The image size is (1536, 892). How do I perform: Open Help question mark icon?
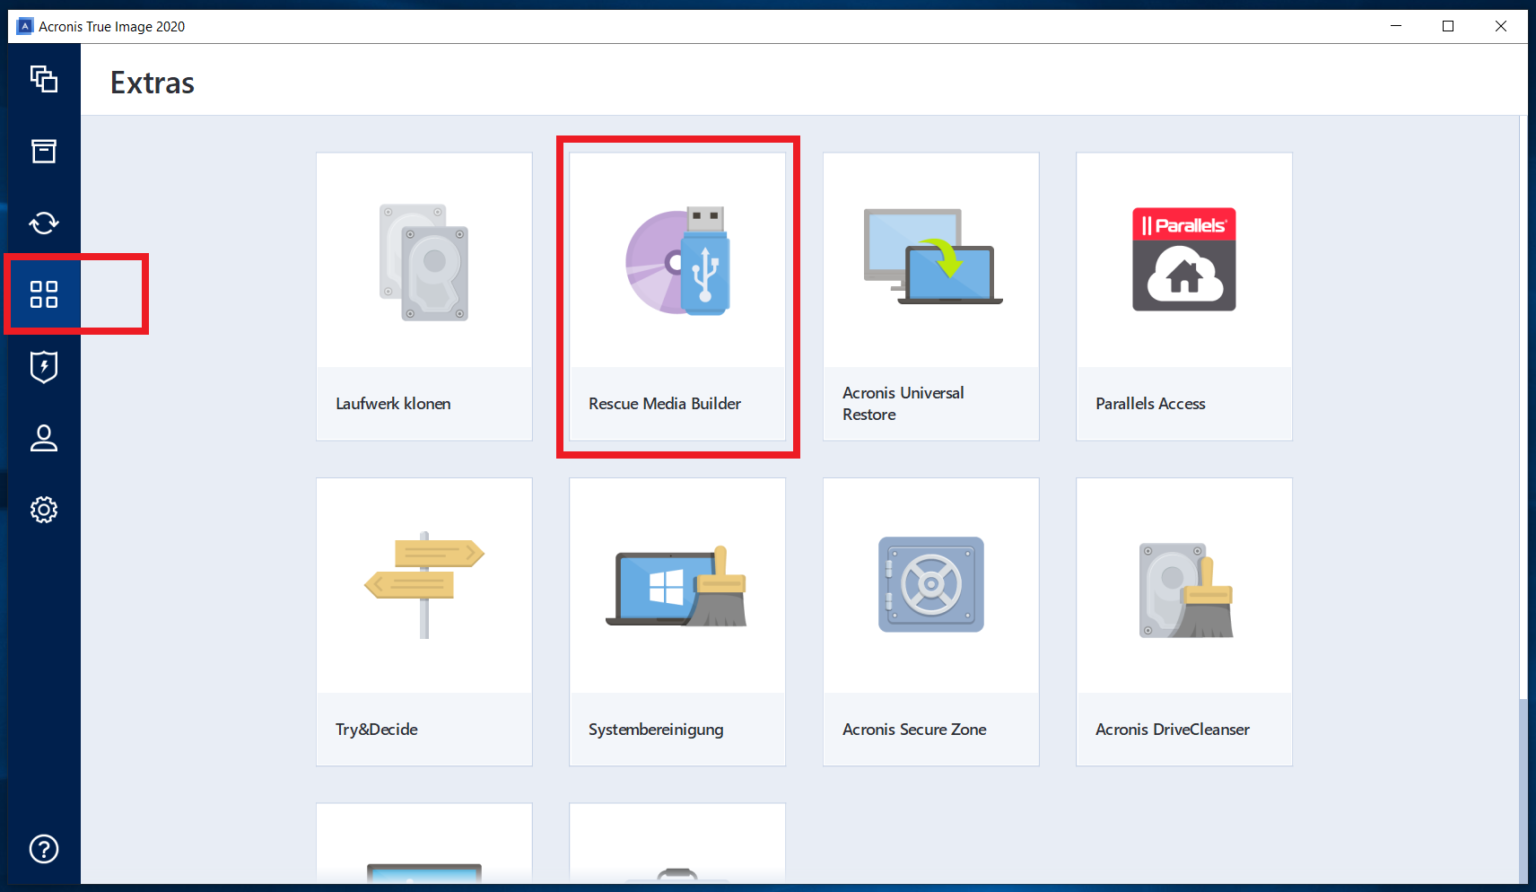(43, 849)
